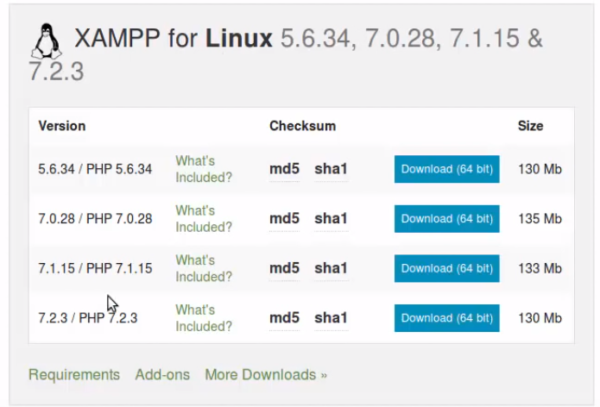The height and width of the screenshot is (407, 600).
Task: Show md5 checksum for 5.6.34
Action: [284, 169]
